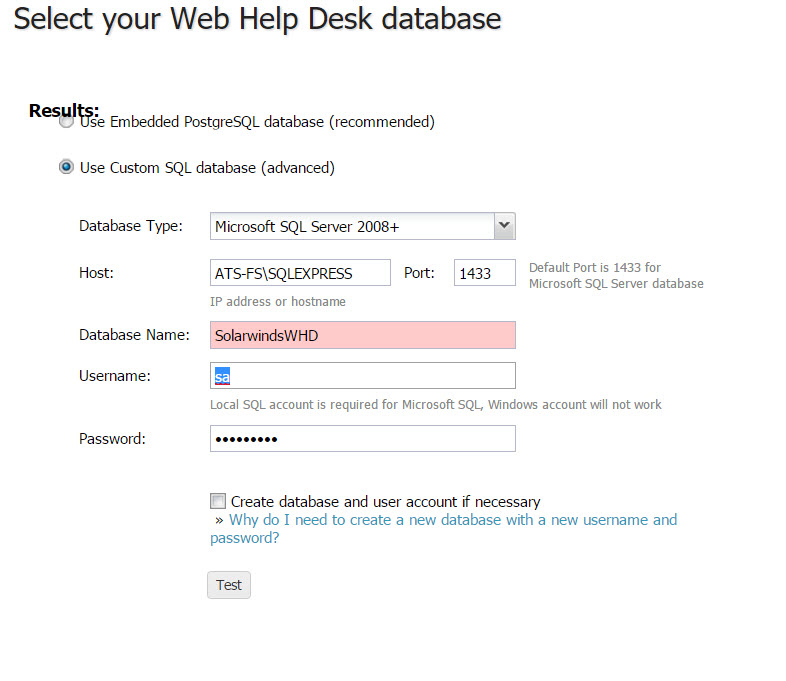Tick Create database and user account checkbox
Screen dimensions: 786x681
tap(218, 501)
